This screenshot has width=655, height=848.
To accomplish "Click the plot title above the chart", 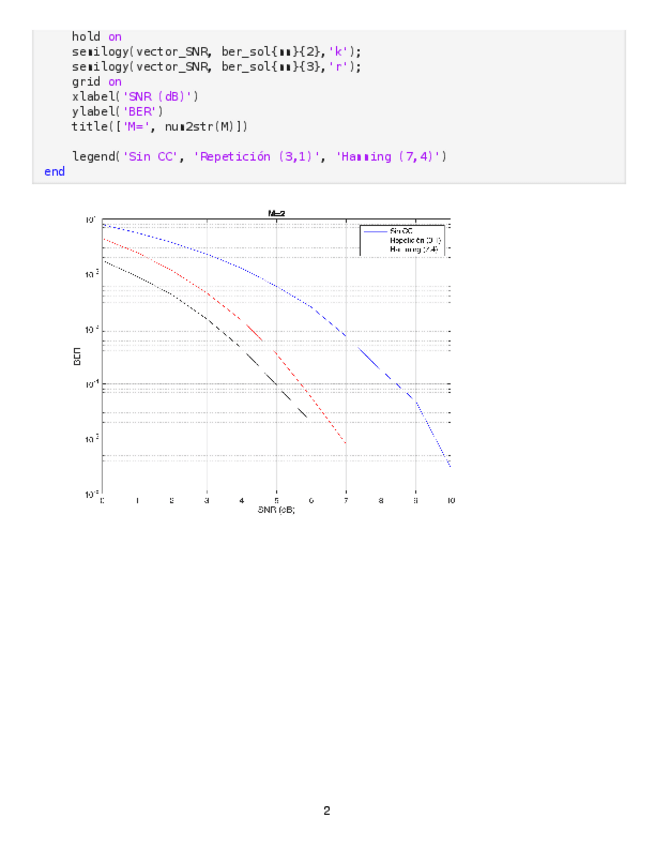I will 276,213.
